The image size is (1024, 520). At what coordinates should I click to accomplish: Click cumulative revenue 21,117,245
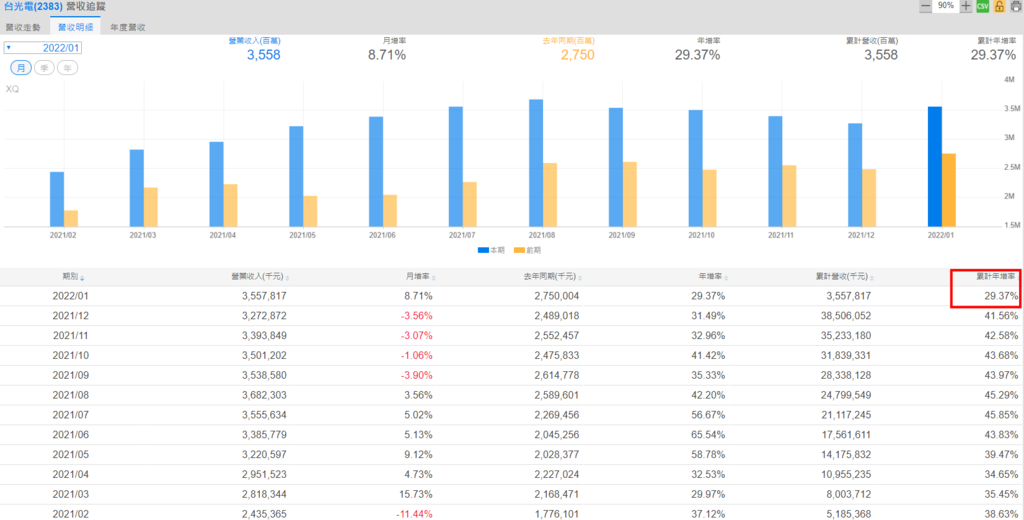point(844,415)
